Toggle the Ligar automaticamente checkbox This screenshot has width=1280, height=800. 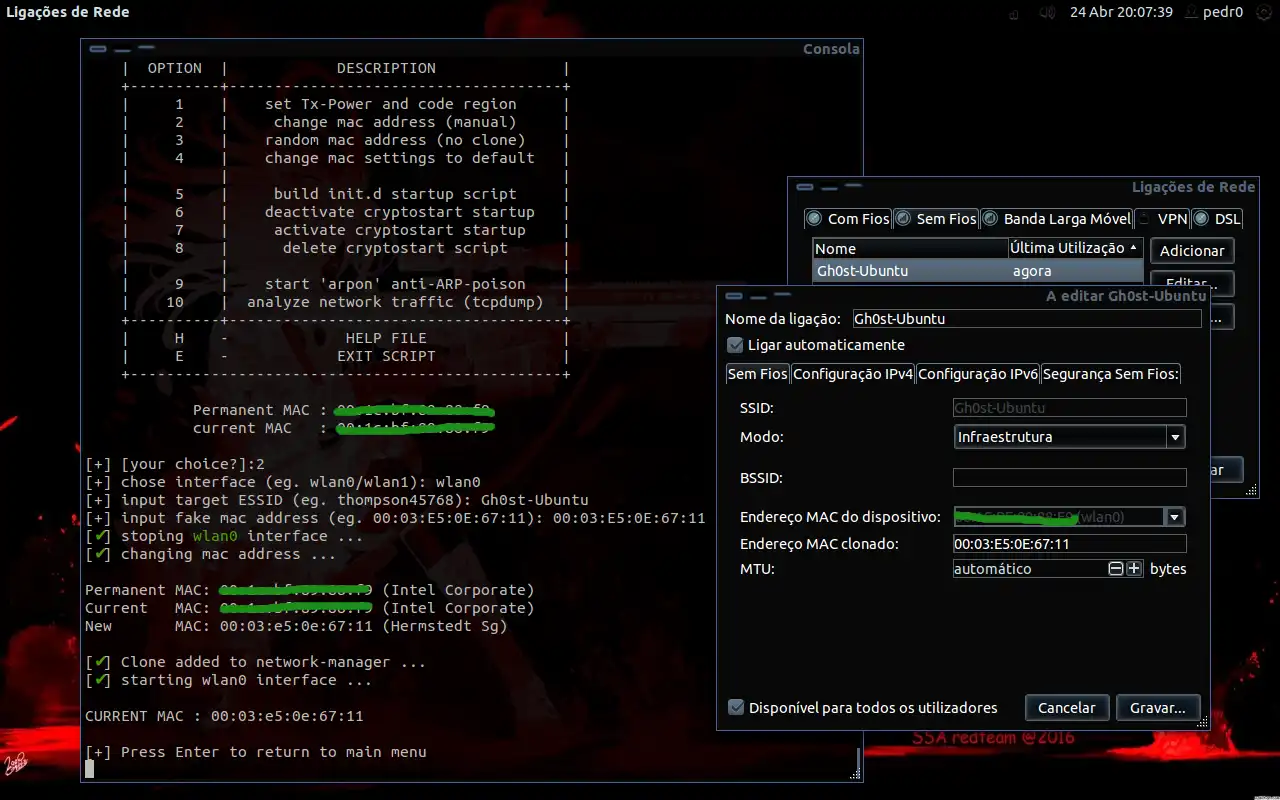(x=735, y=345)
